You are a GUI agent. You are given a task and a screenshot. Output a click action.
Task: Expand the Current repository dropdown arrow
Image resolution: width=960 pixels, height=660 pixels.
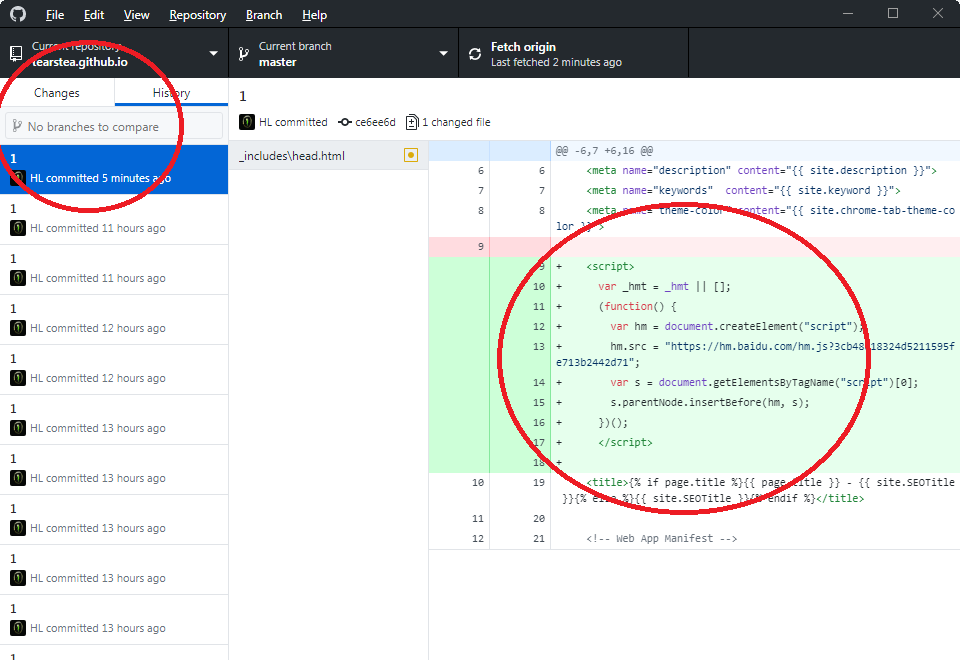[x=213, y=54]
